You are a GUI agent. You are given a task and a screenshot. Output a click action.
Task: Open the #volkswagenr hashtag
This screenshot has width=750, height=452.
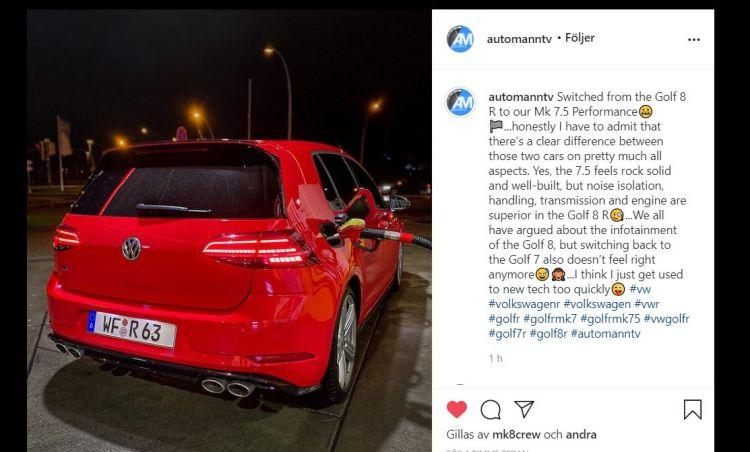click(x=524, y=304)
